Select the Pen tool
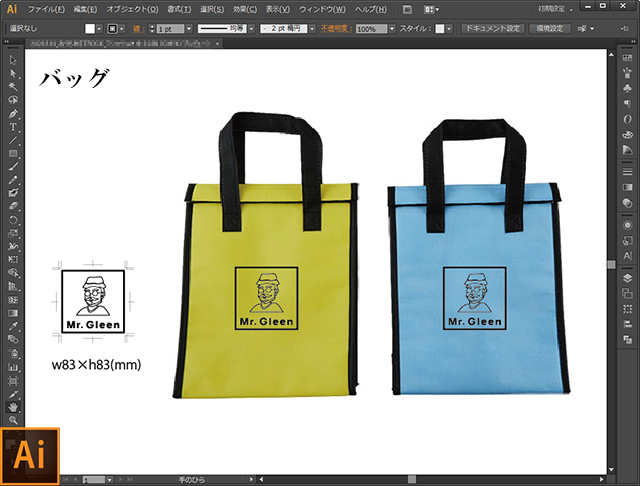Screen dimensions: 640x486 (x=13, y=114)
